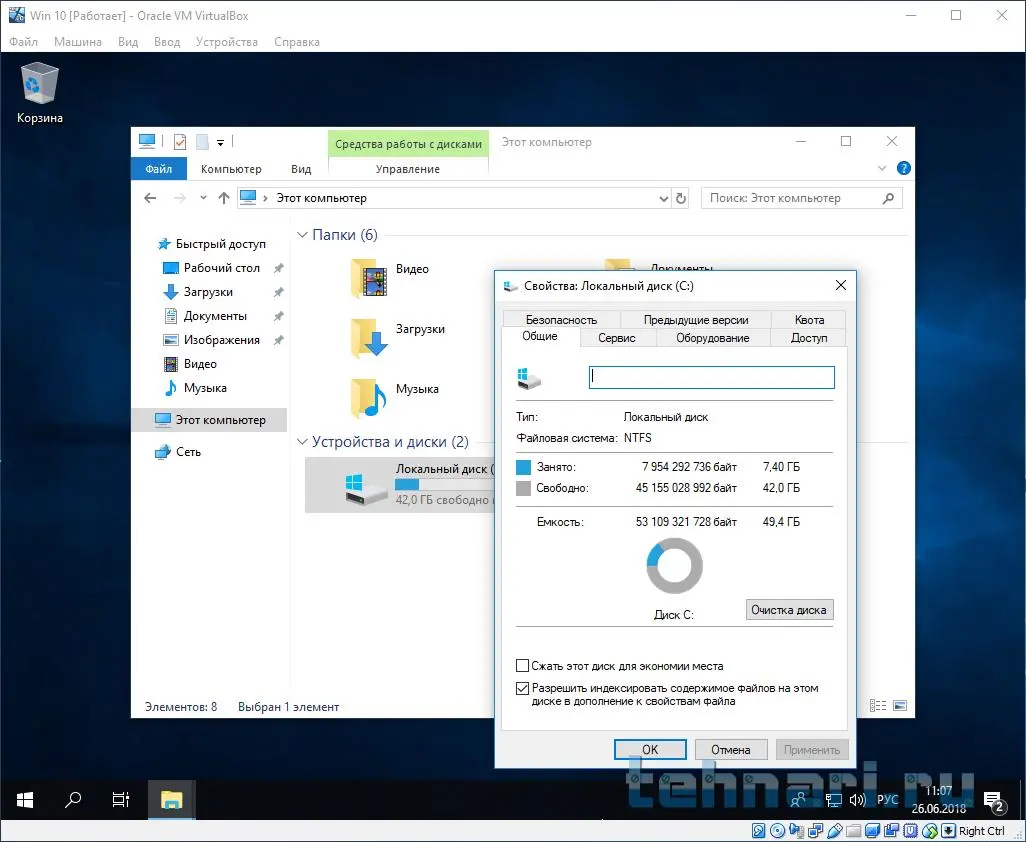Go up one folder level arrow
1026x842 pixels.
(224, 198)
